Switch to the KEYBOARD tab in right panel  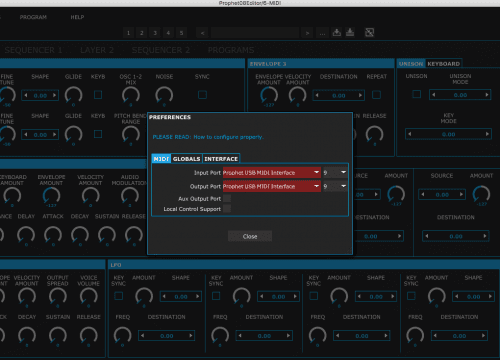(x=444, y=64)
